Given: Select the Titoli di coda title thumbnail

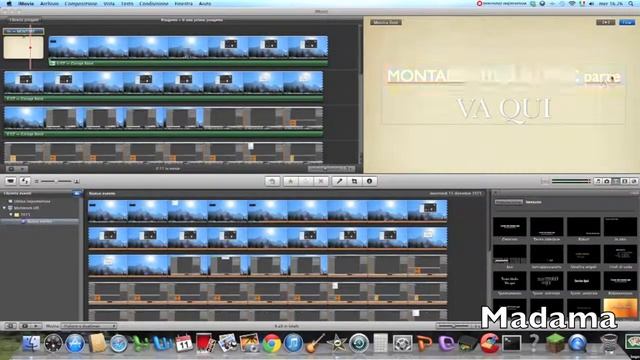Looking at the screenshot, I should tap(620, 254).
